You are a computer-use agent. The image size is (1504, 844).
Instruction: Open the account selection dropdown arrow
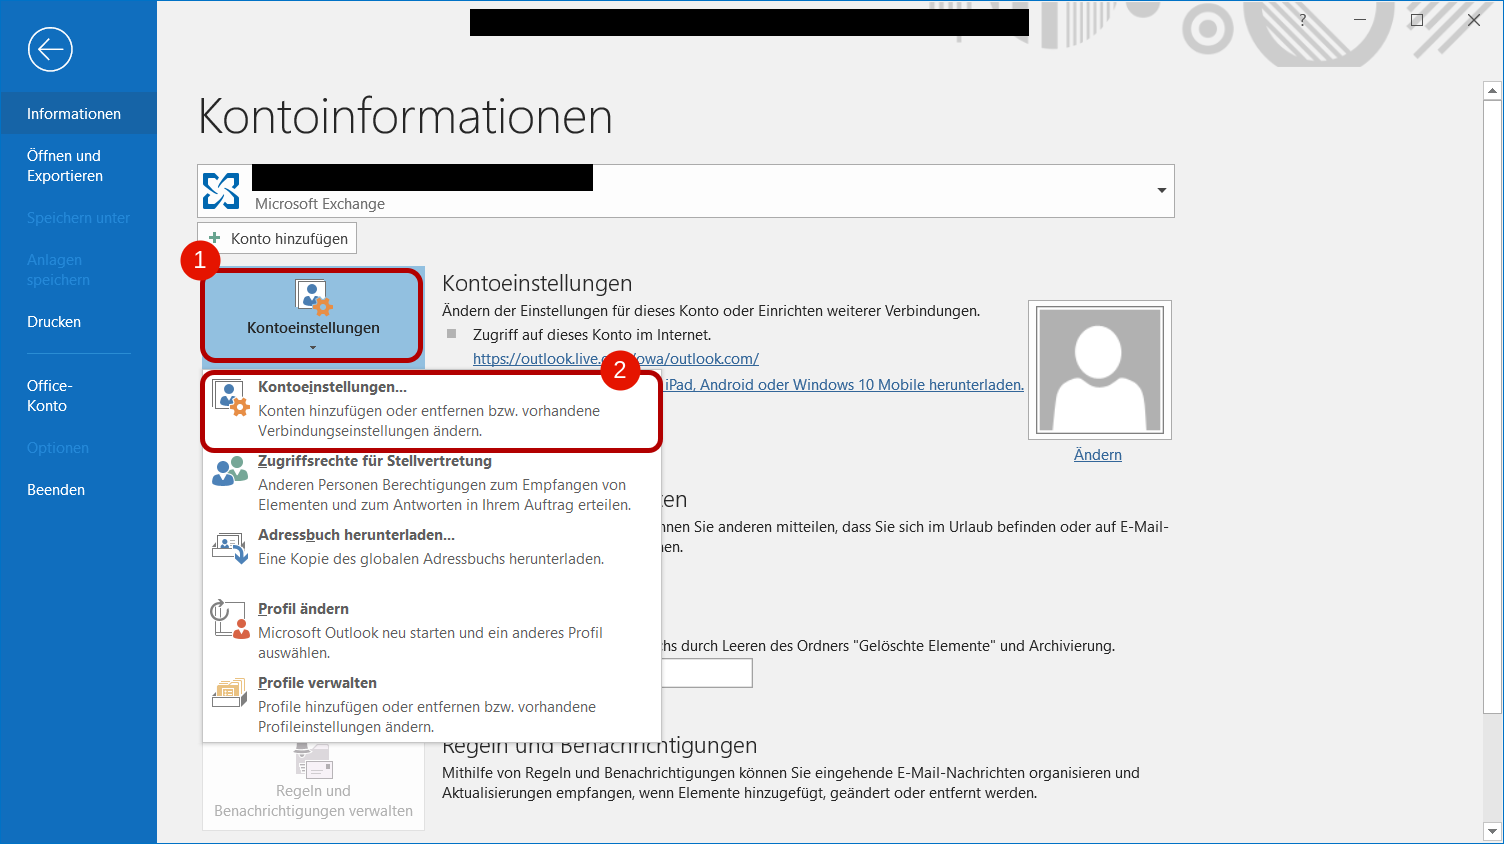1161,190
